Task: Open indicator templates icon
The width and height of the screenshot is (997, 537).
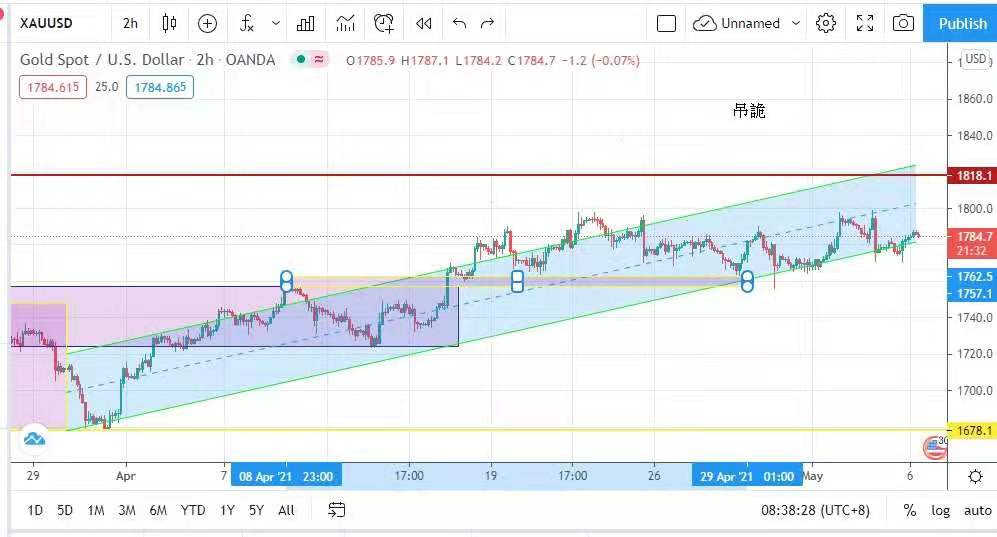Action: 345,23
